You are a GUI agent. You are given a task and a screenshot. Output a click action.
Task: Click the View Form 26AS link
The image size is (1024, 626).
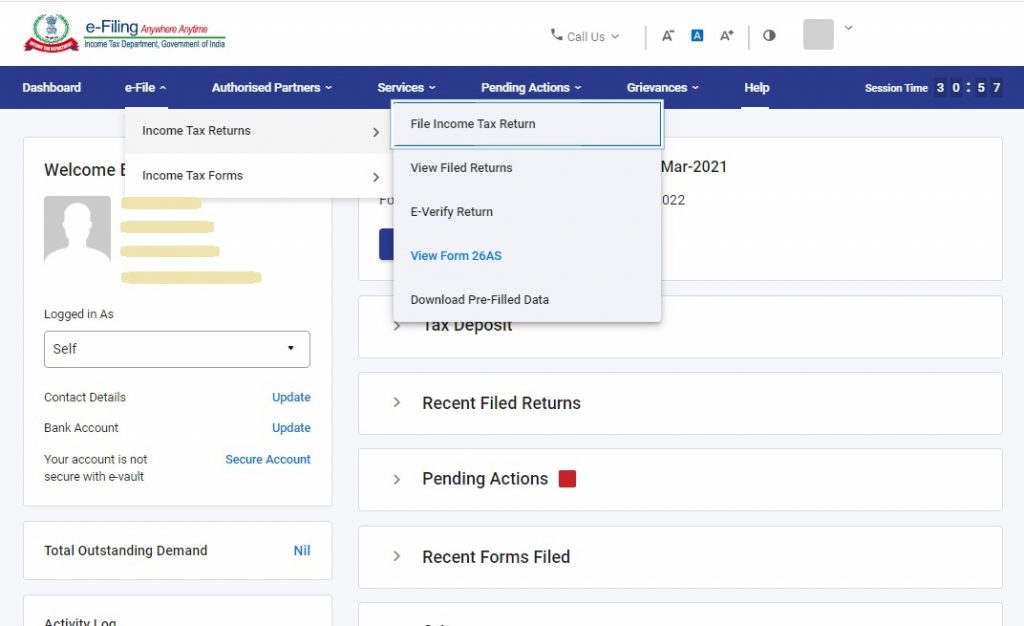tap(455, 256)
